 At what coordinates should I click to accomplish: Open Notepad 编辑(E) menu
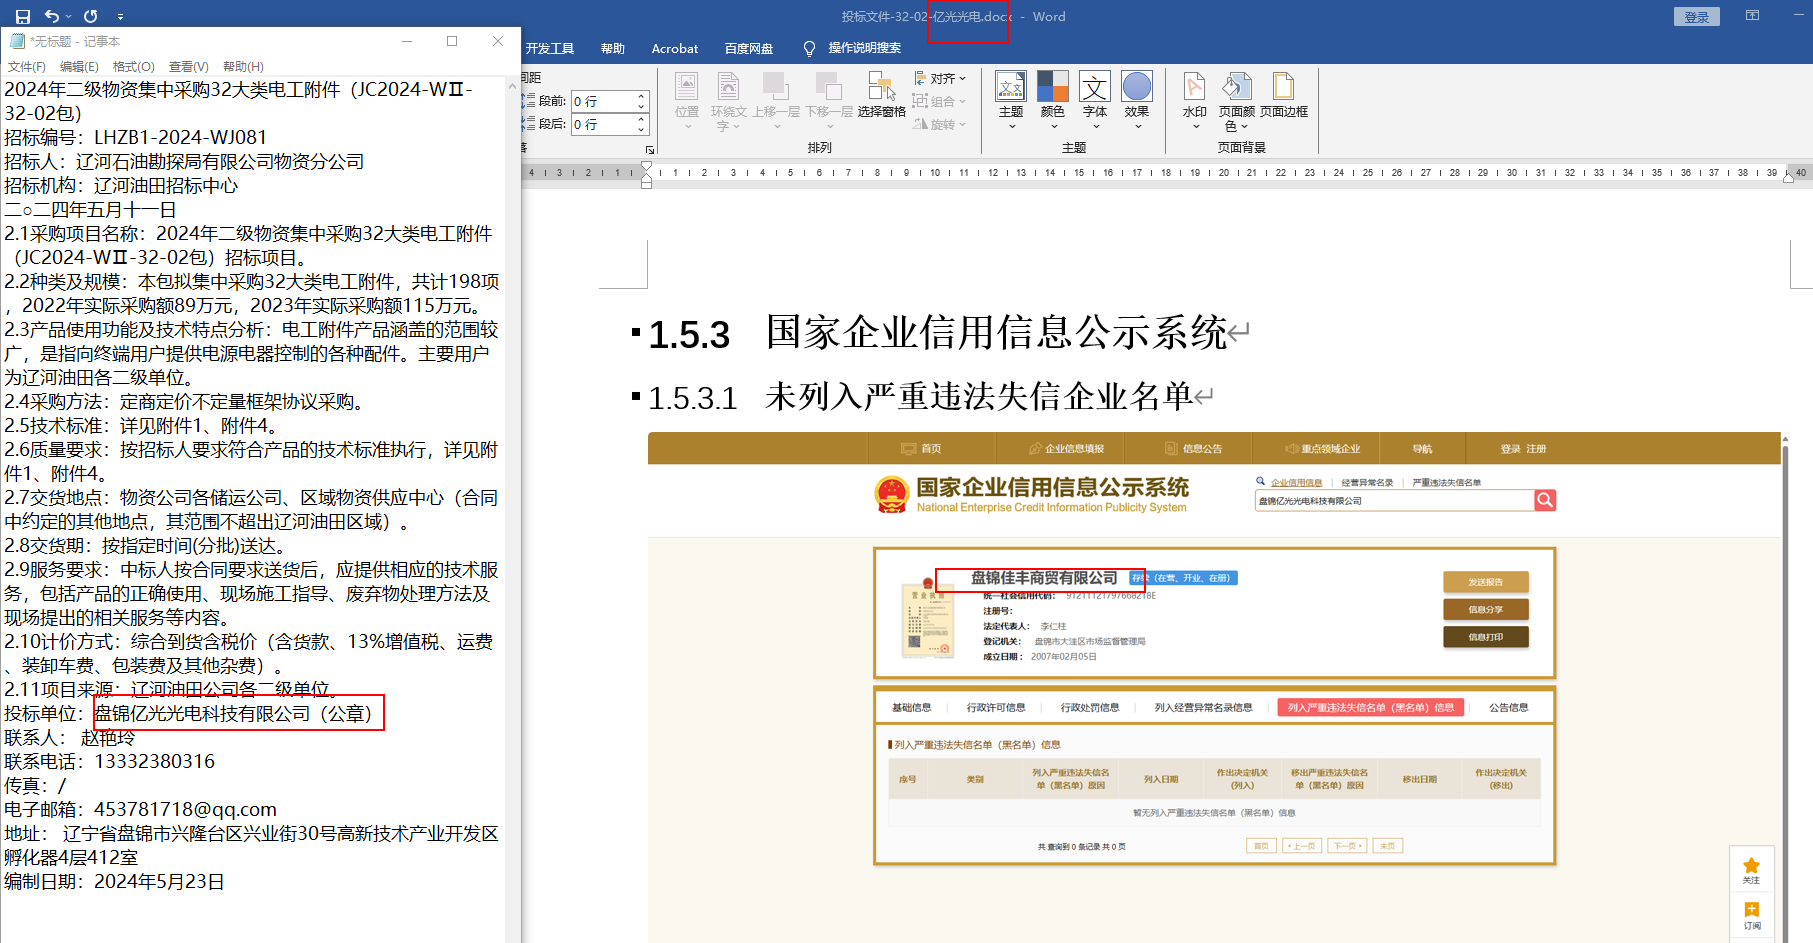pyautogui.click(x=79, y=66)
